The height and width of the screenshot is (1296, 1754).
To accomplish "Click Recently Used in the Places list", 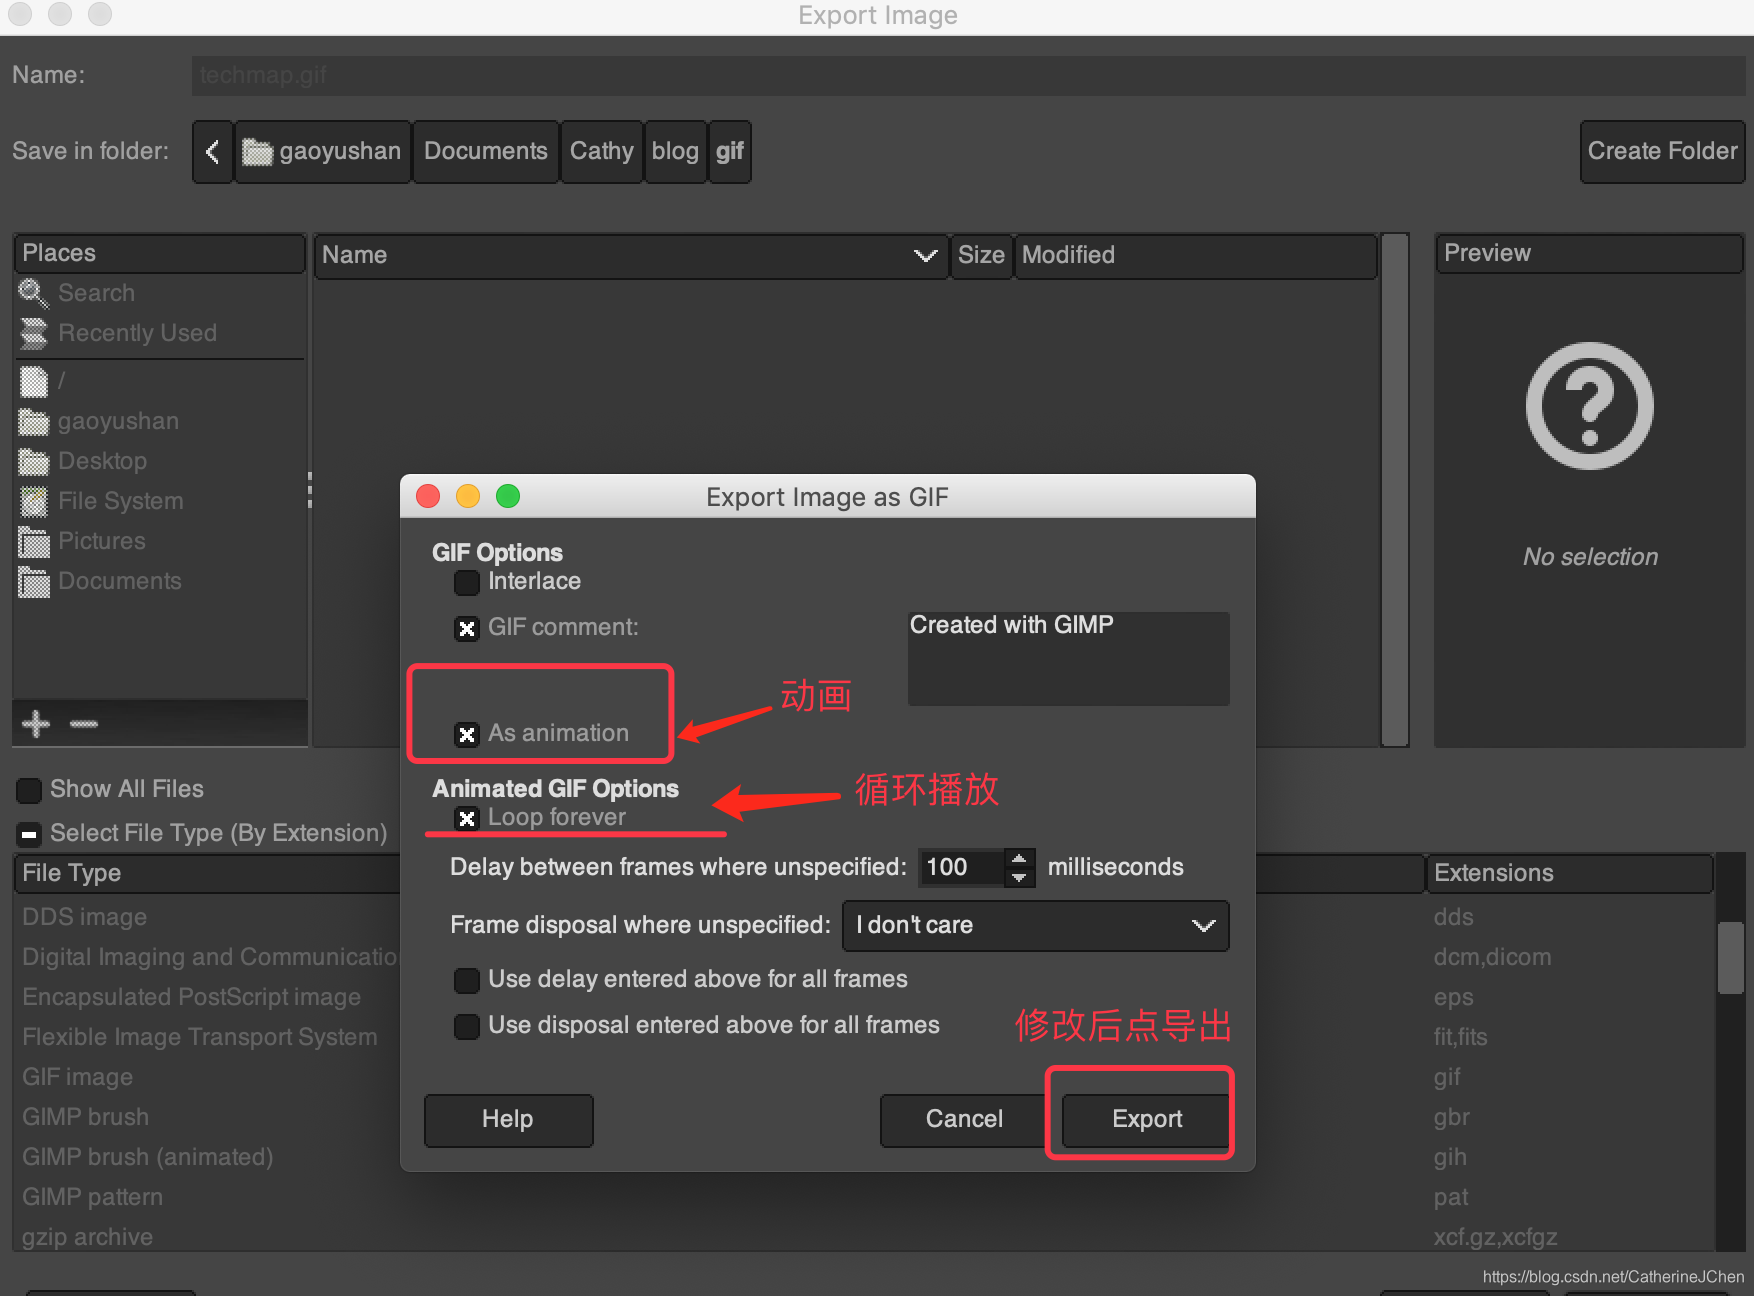I will pos(137,333).
